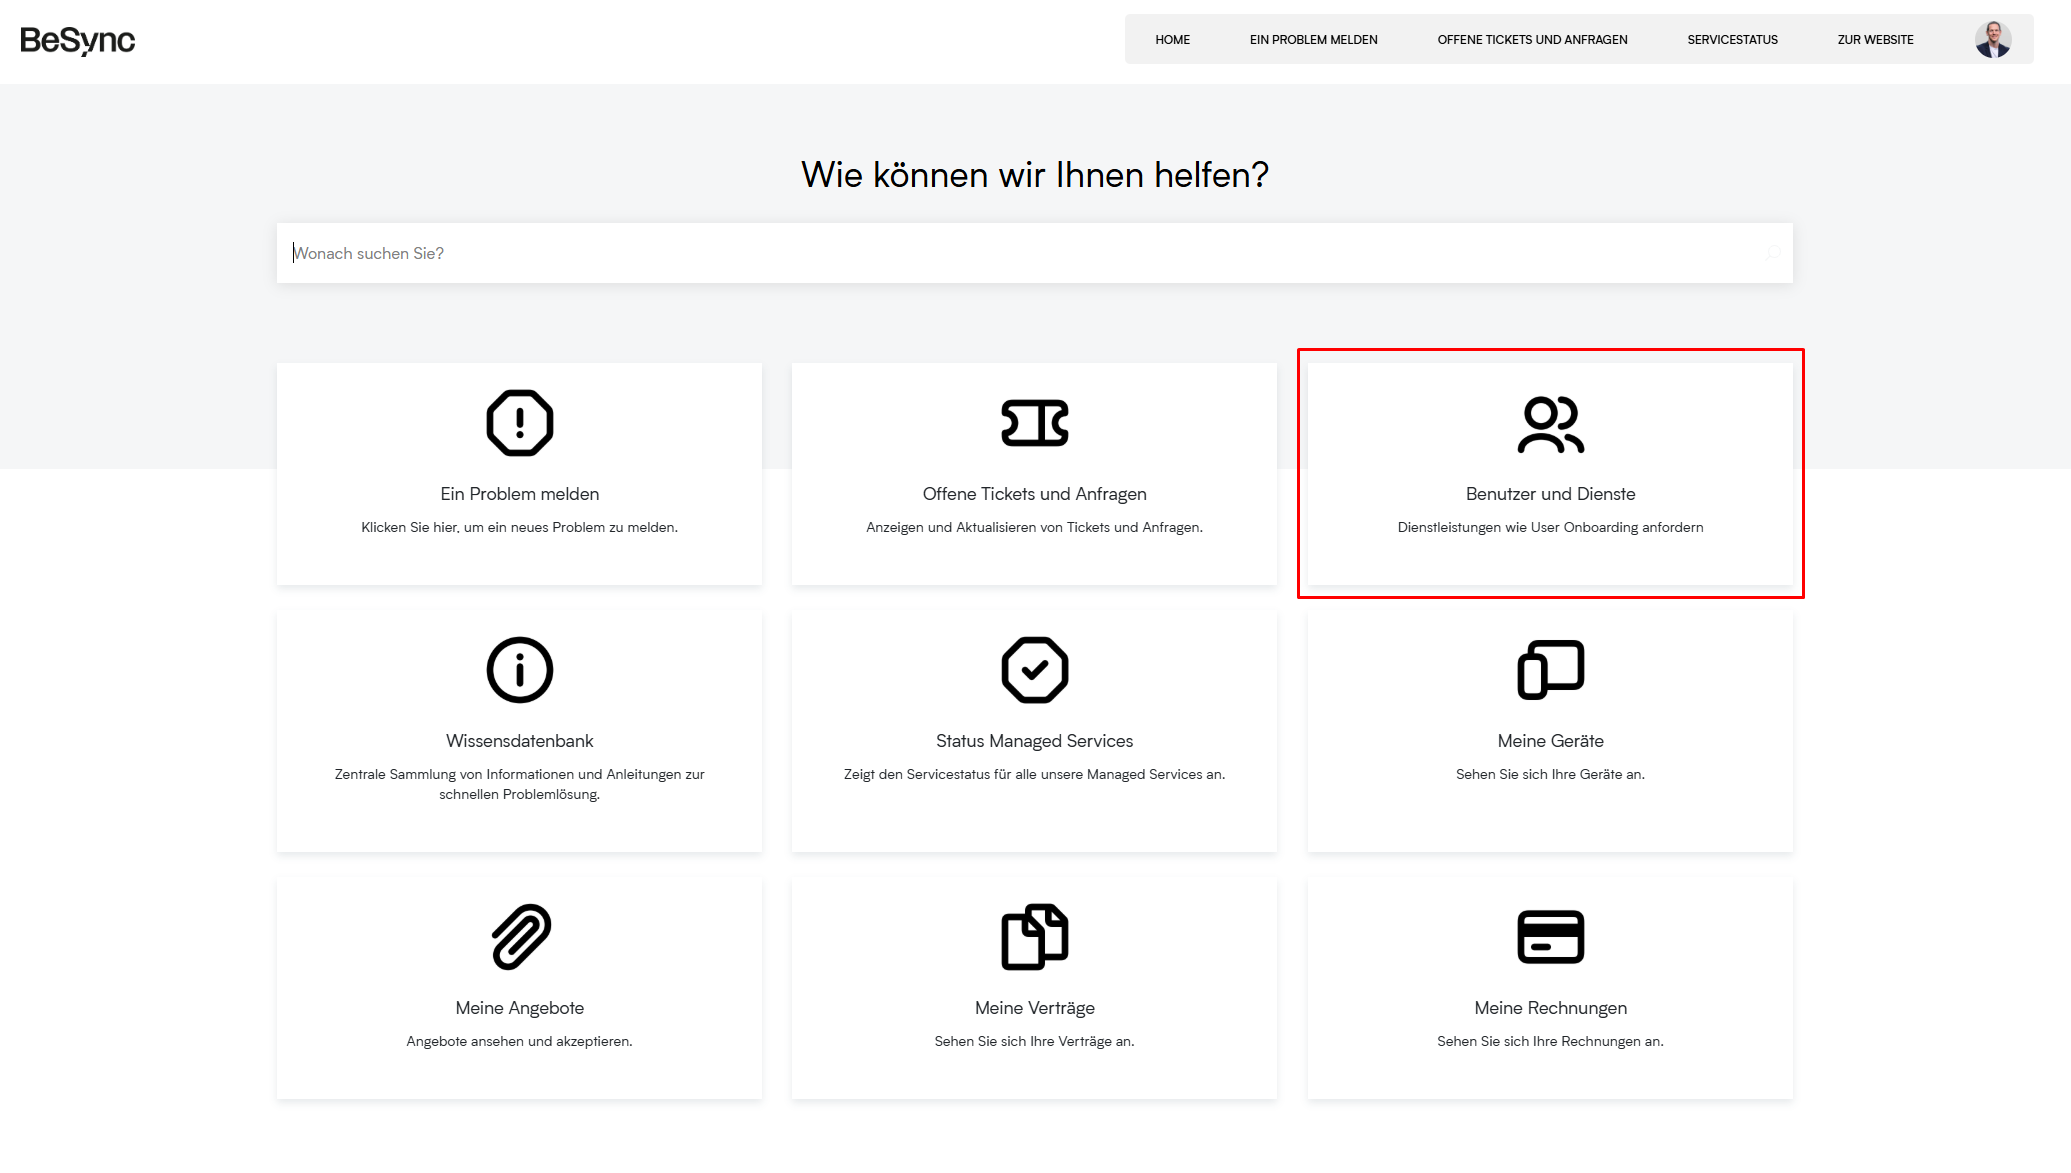
Task: Click the search magnifier icon in search bar
Action: tap(1772, 253)
